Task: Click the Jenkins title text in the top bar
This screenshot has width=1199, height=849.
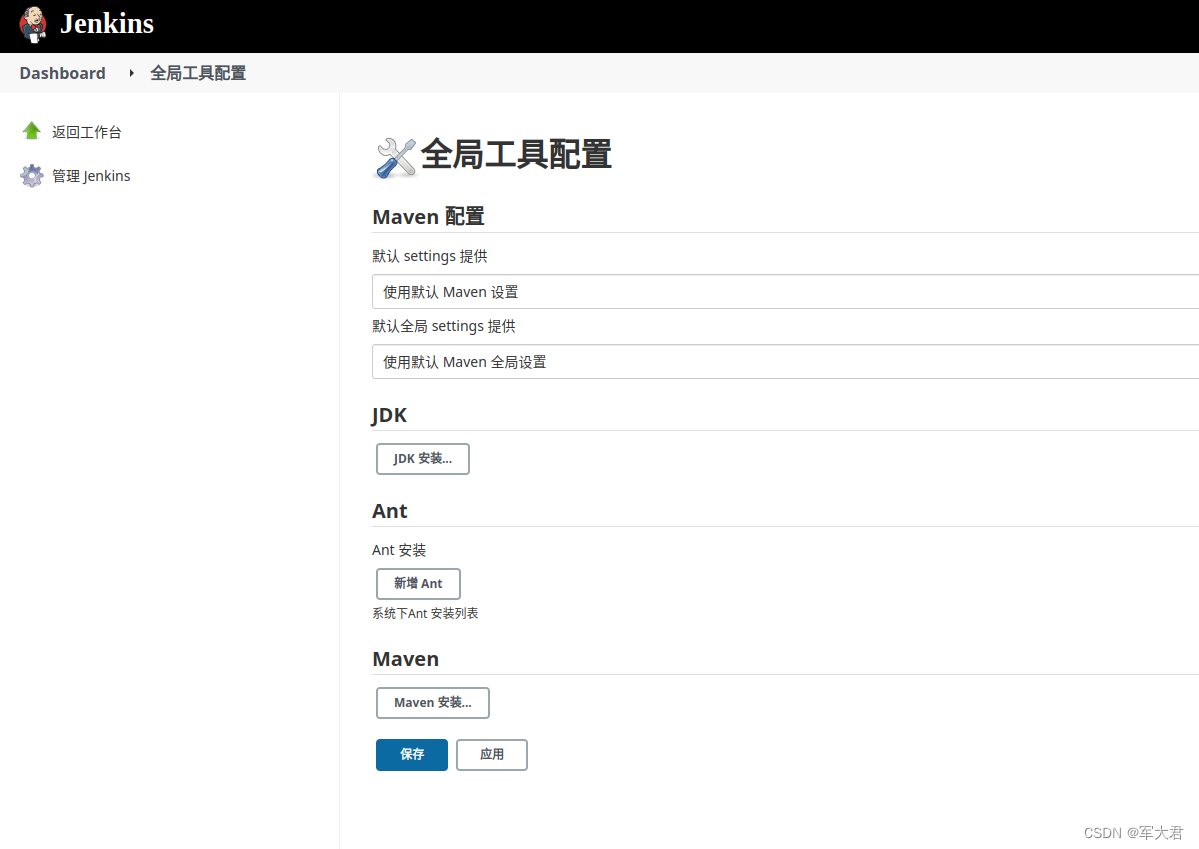Action: tap(107, 23)
